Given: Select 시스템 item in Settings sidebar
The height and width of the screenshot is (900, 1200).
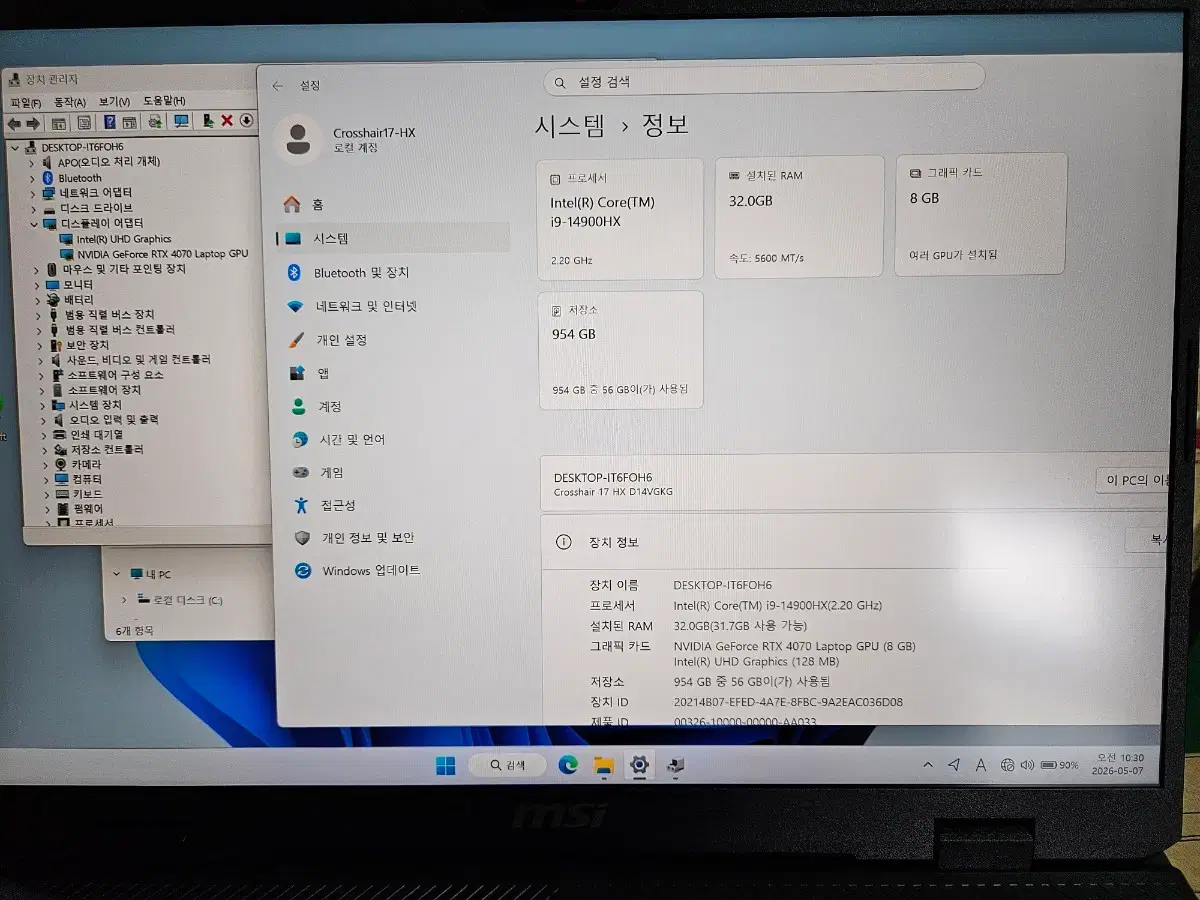Looking at the screenshot, I should (x=392, y=238).
